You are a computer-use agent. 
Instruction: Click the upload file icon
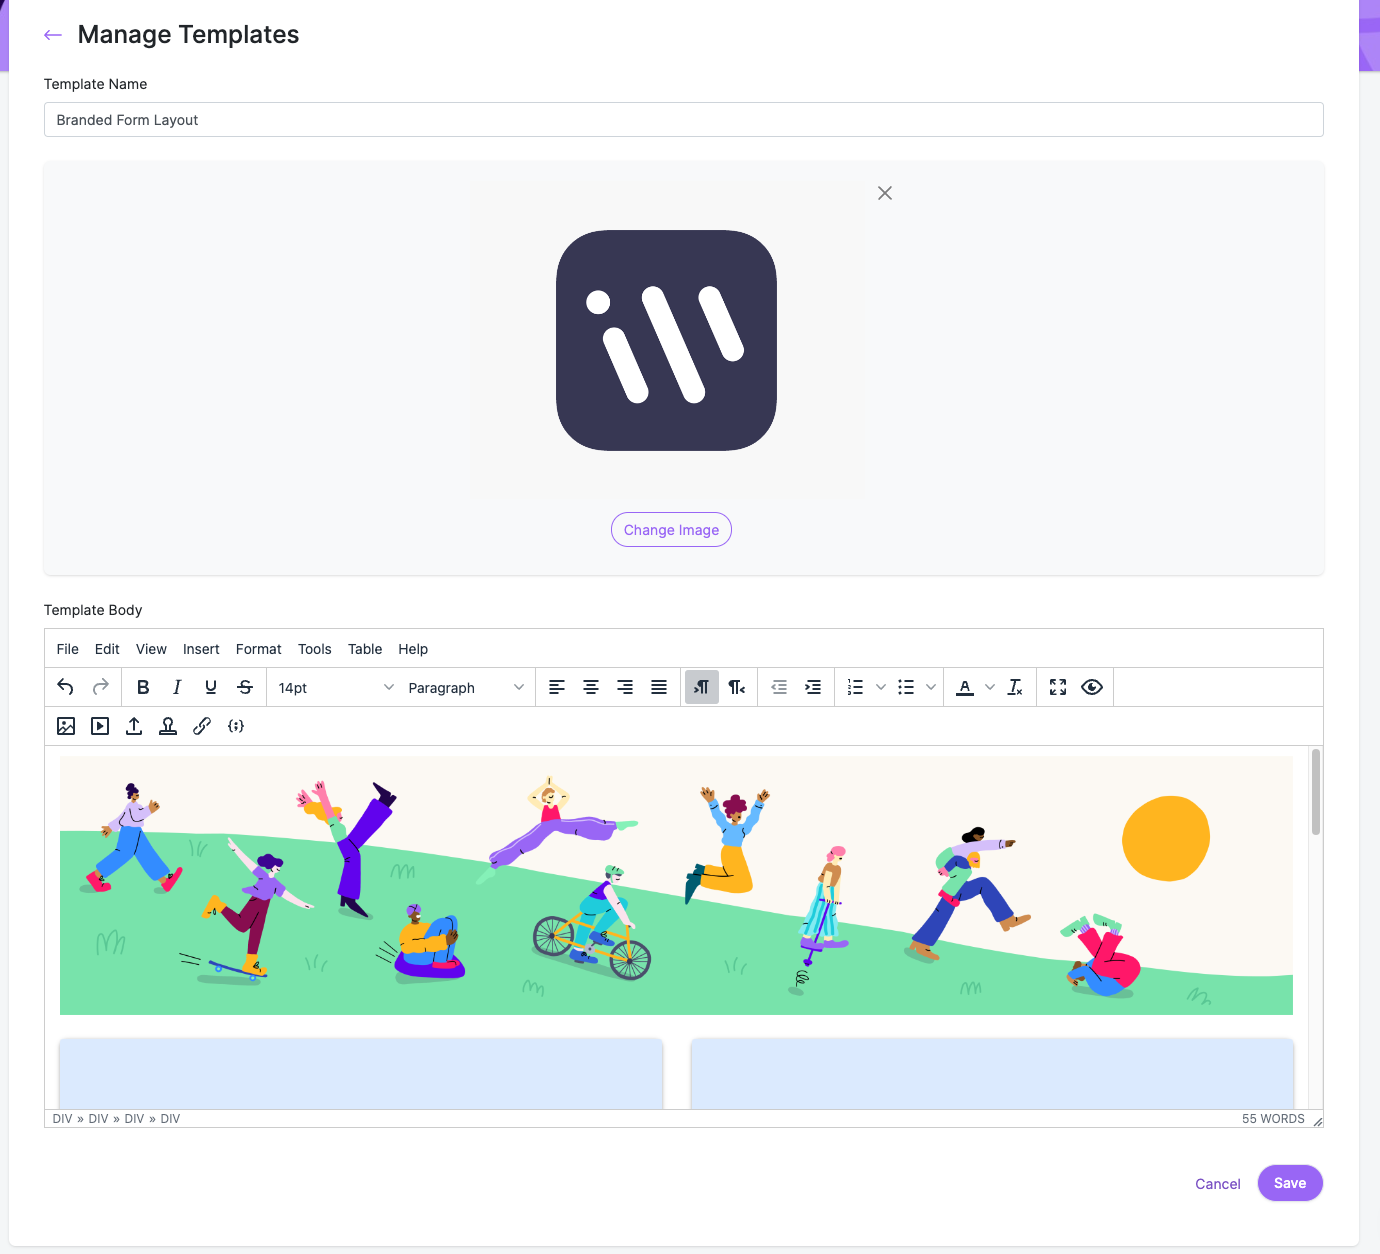[134, 726]
